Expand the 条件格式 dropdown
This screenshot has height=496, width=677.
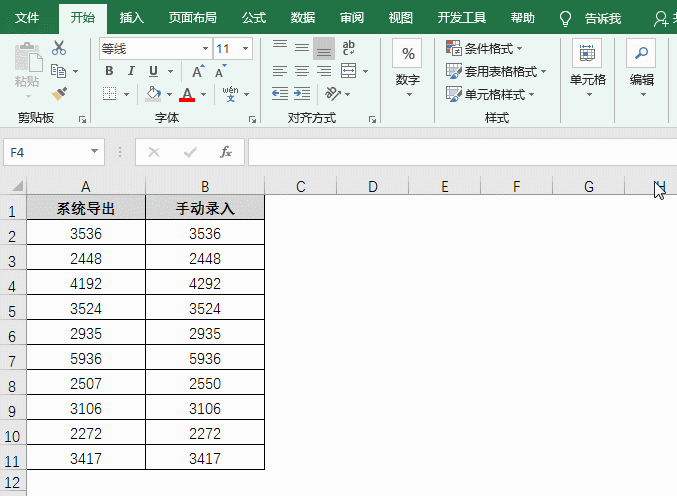click(519, 48)
